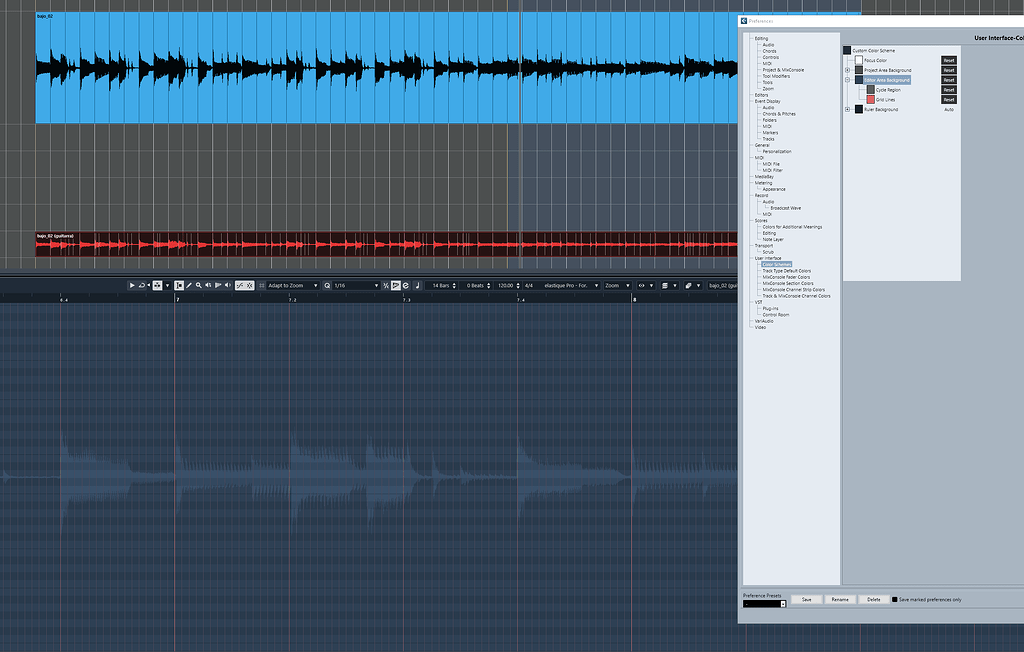Screen dimensions: 1024x652
Task: Select the Zoom tool in the editor toolbar
Action: (x=199, y=285)
